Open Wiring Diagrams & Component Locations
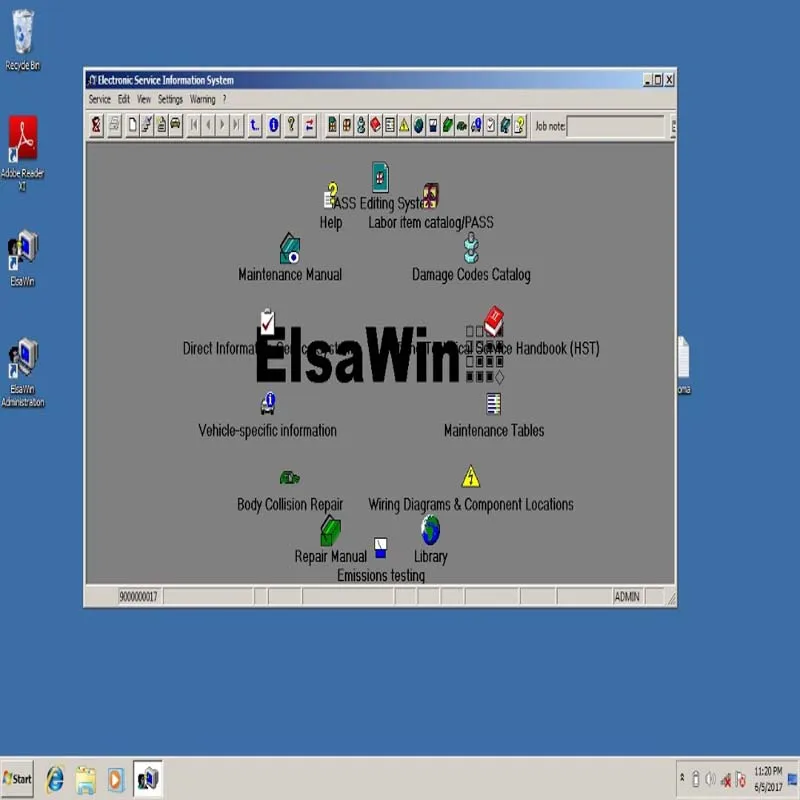The width and height of the screenshot is (800, 800). (x=470, y=475)
